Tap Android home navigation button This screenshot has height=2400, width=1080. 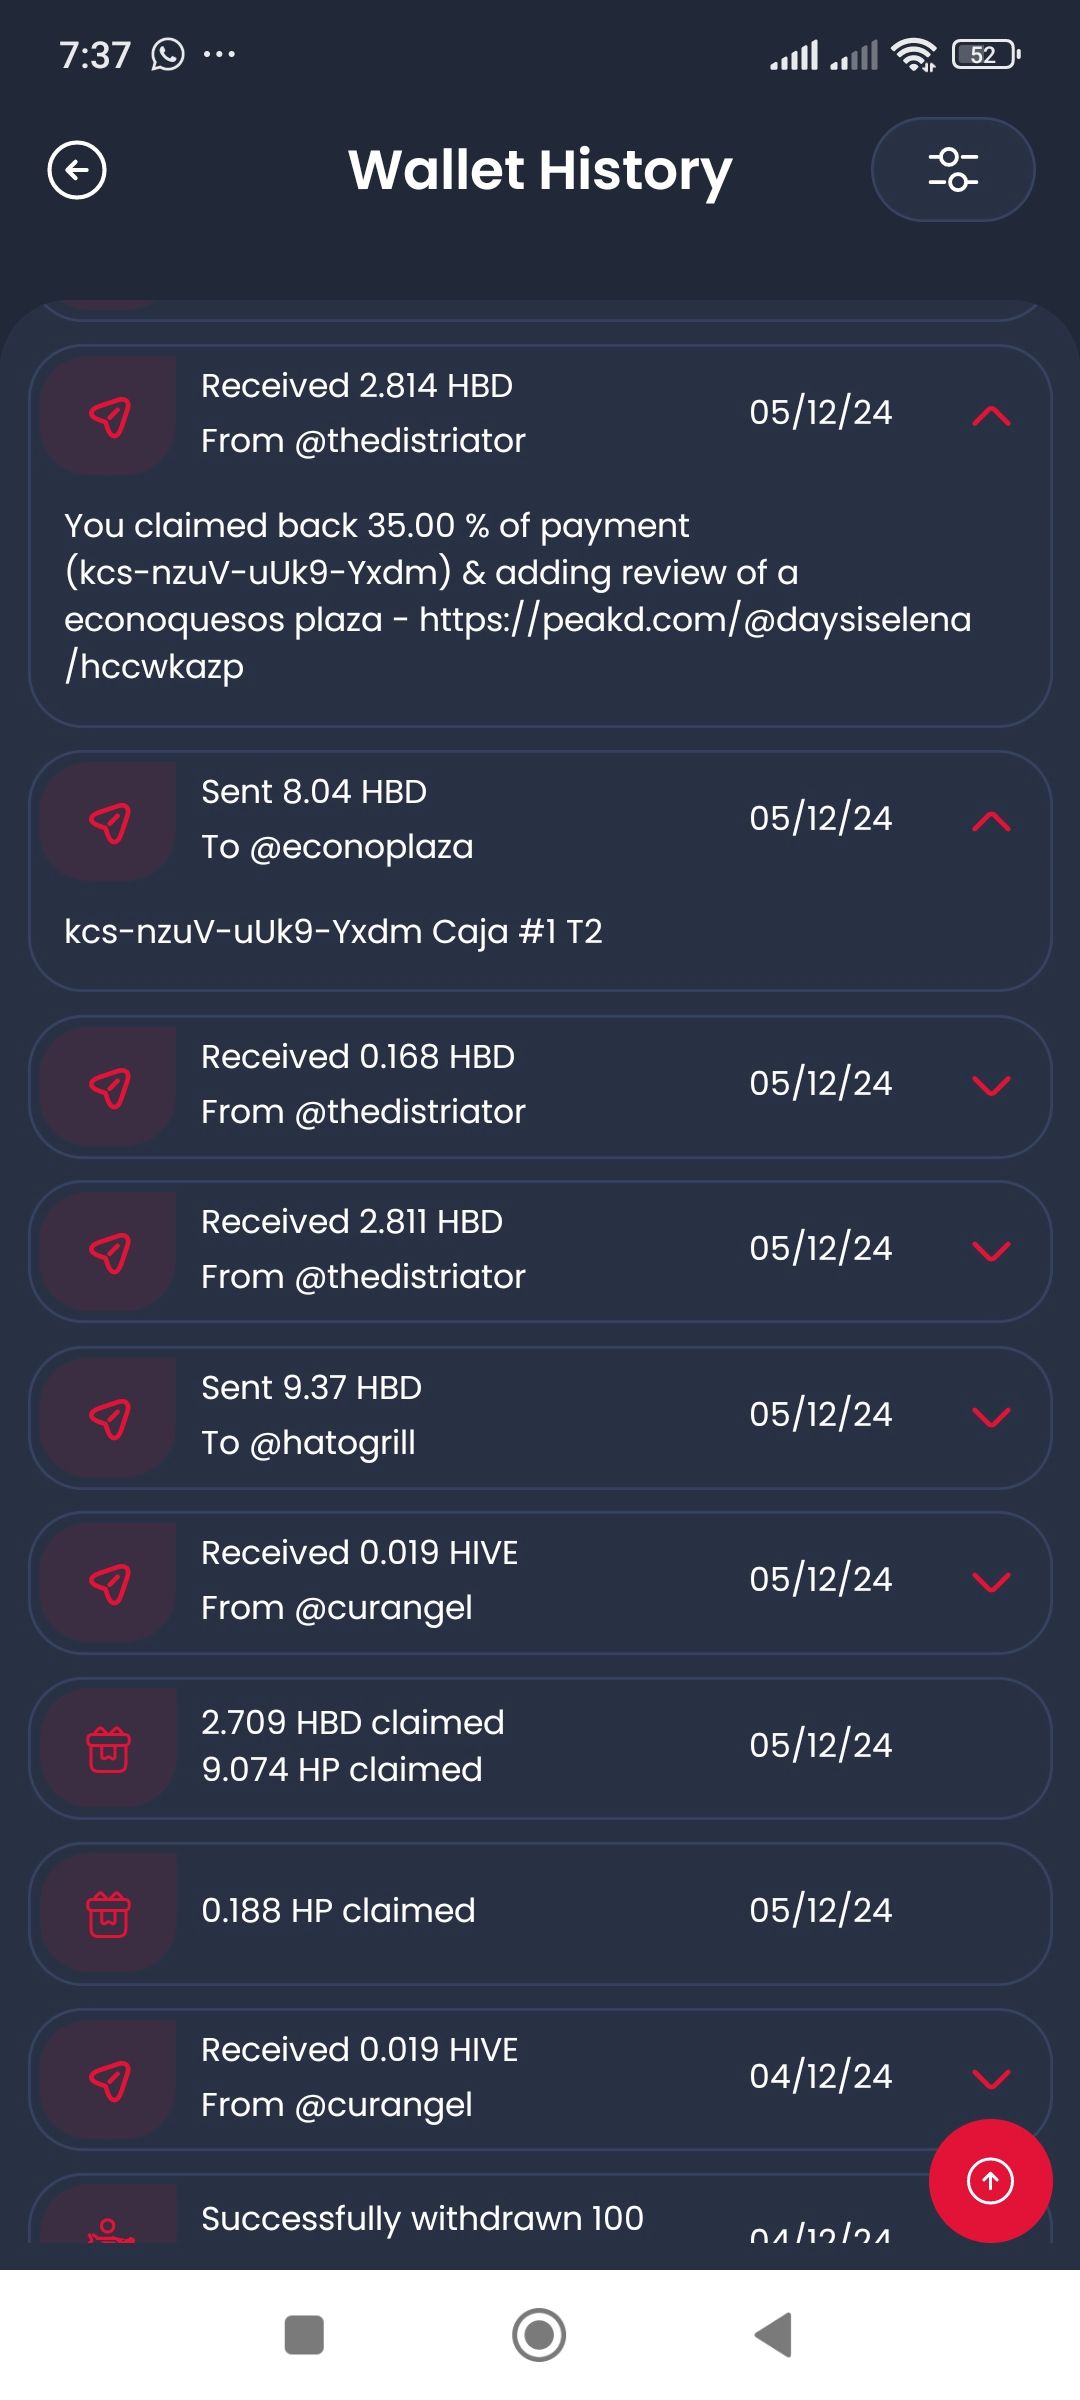[x=539, y=2335]
